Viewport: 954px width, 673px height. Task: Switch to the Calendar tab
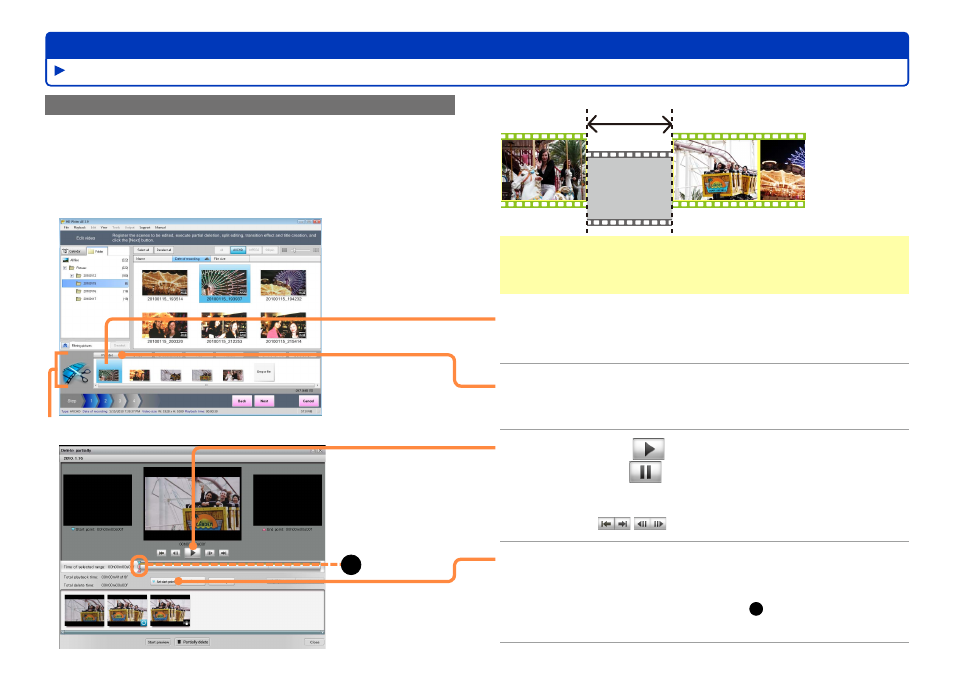click(72, 251)
